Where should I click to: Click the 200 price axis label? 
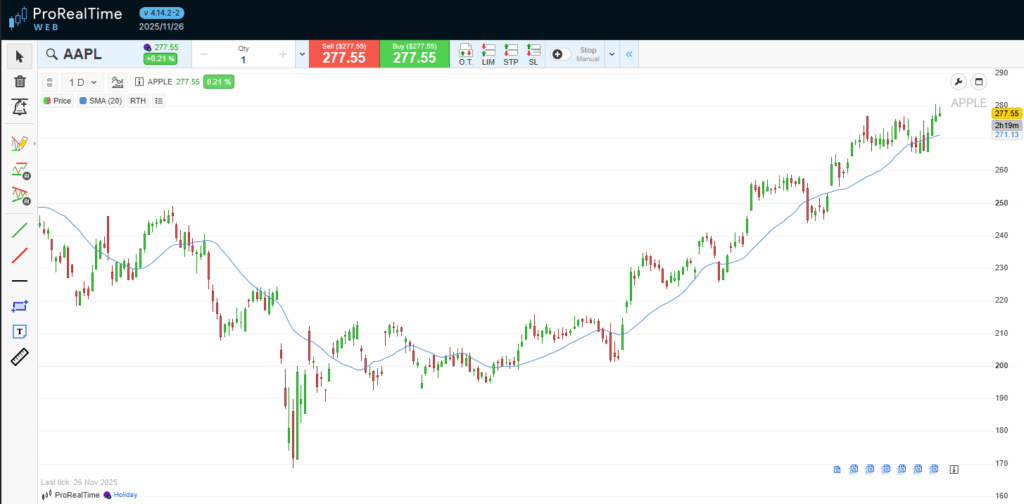click(x=1000, y=366)
